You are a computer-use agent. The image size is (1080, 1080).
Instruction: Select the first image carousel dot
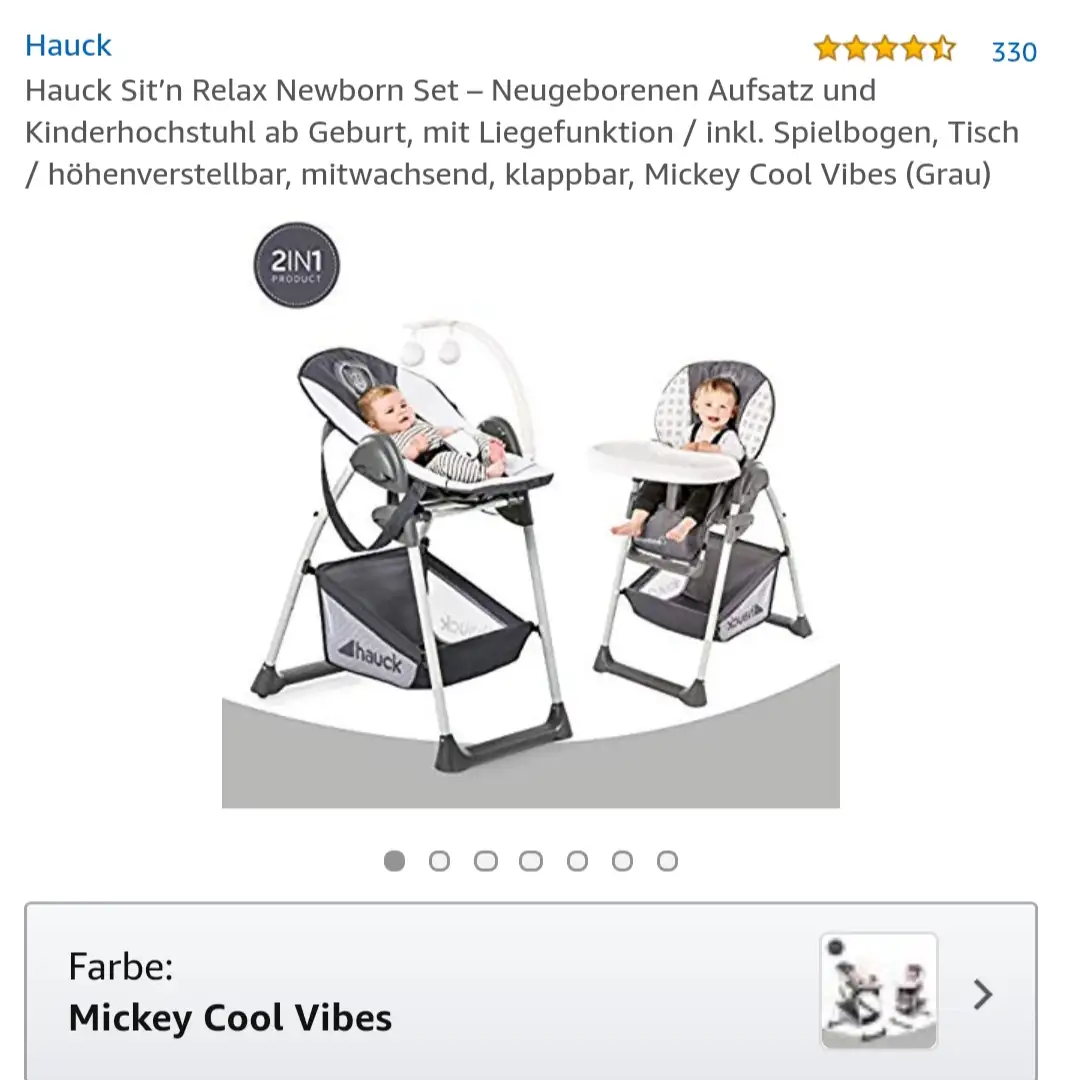pos(395,860)
